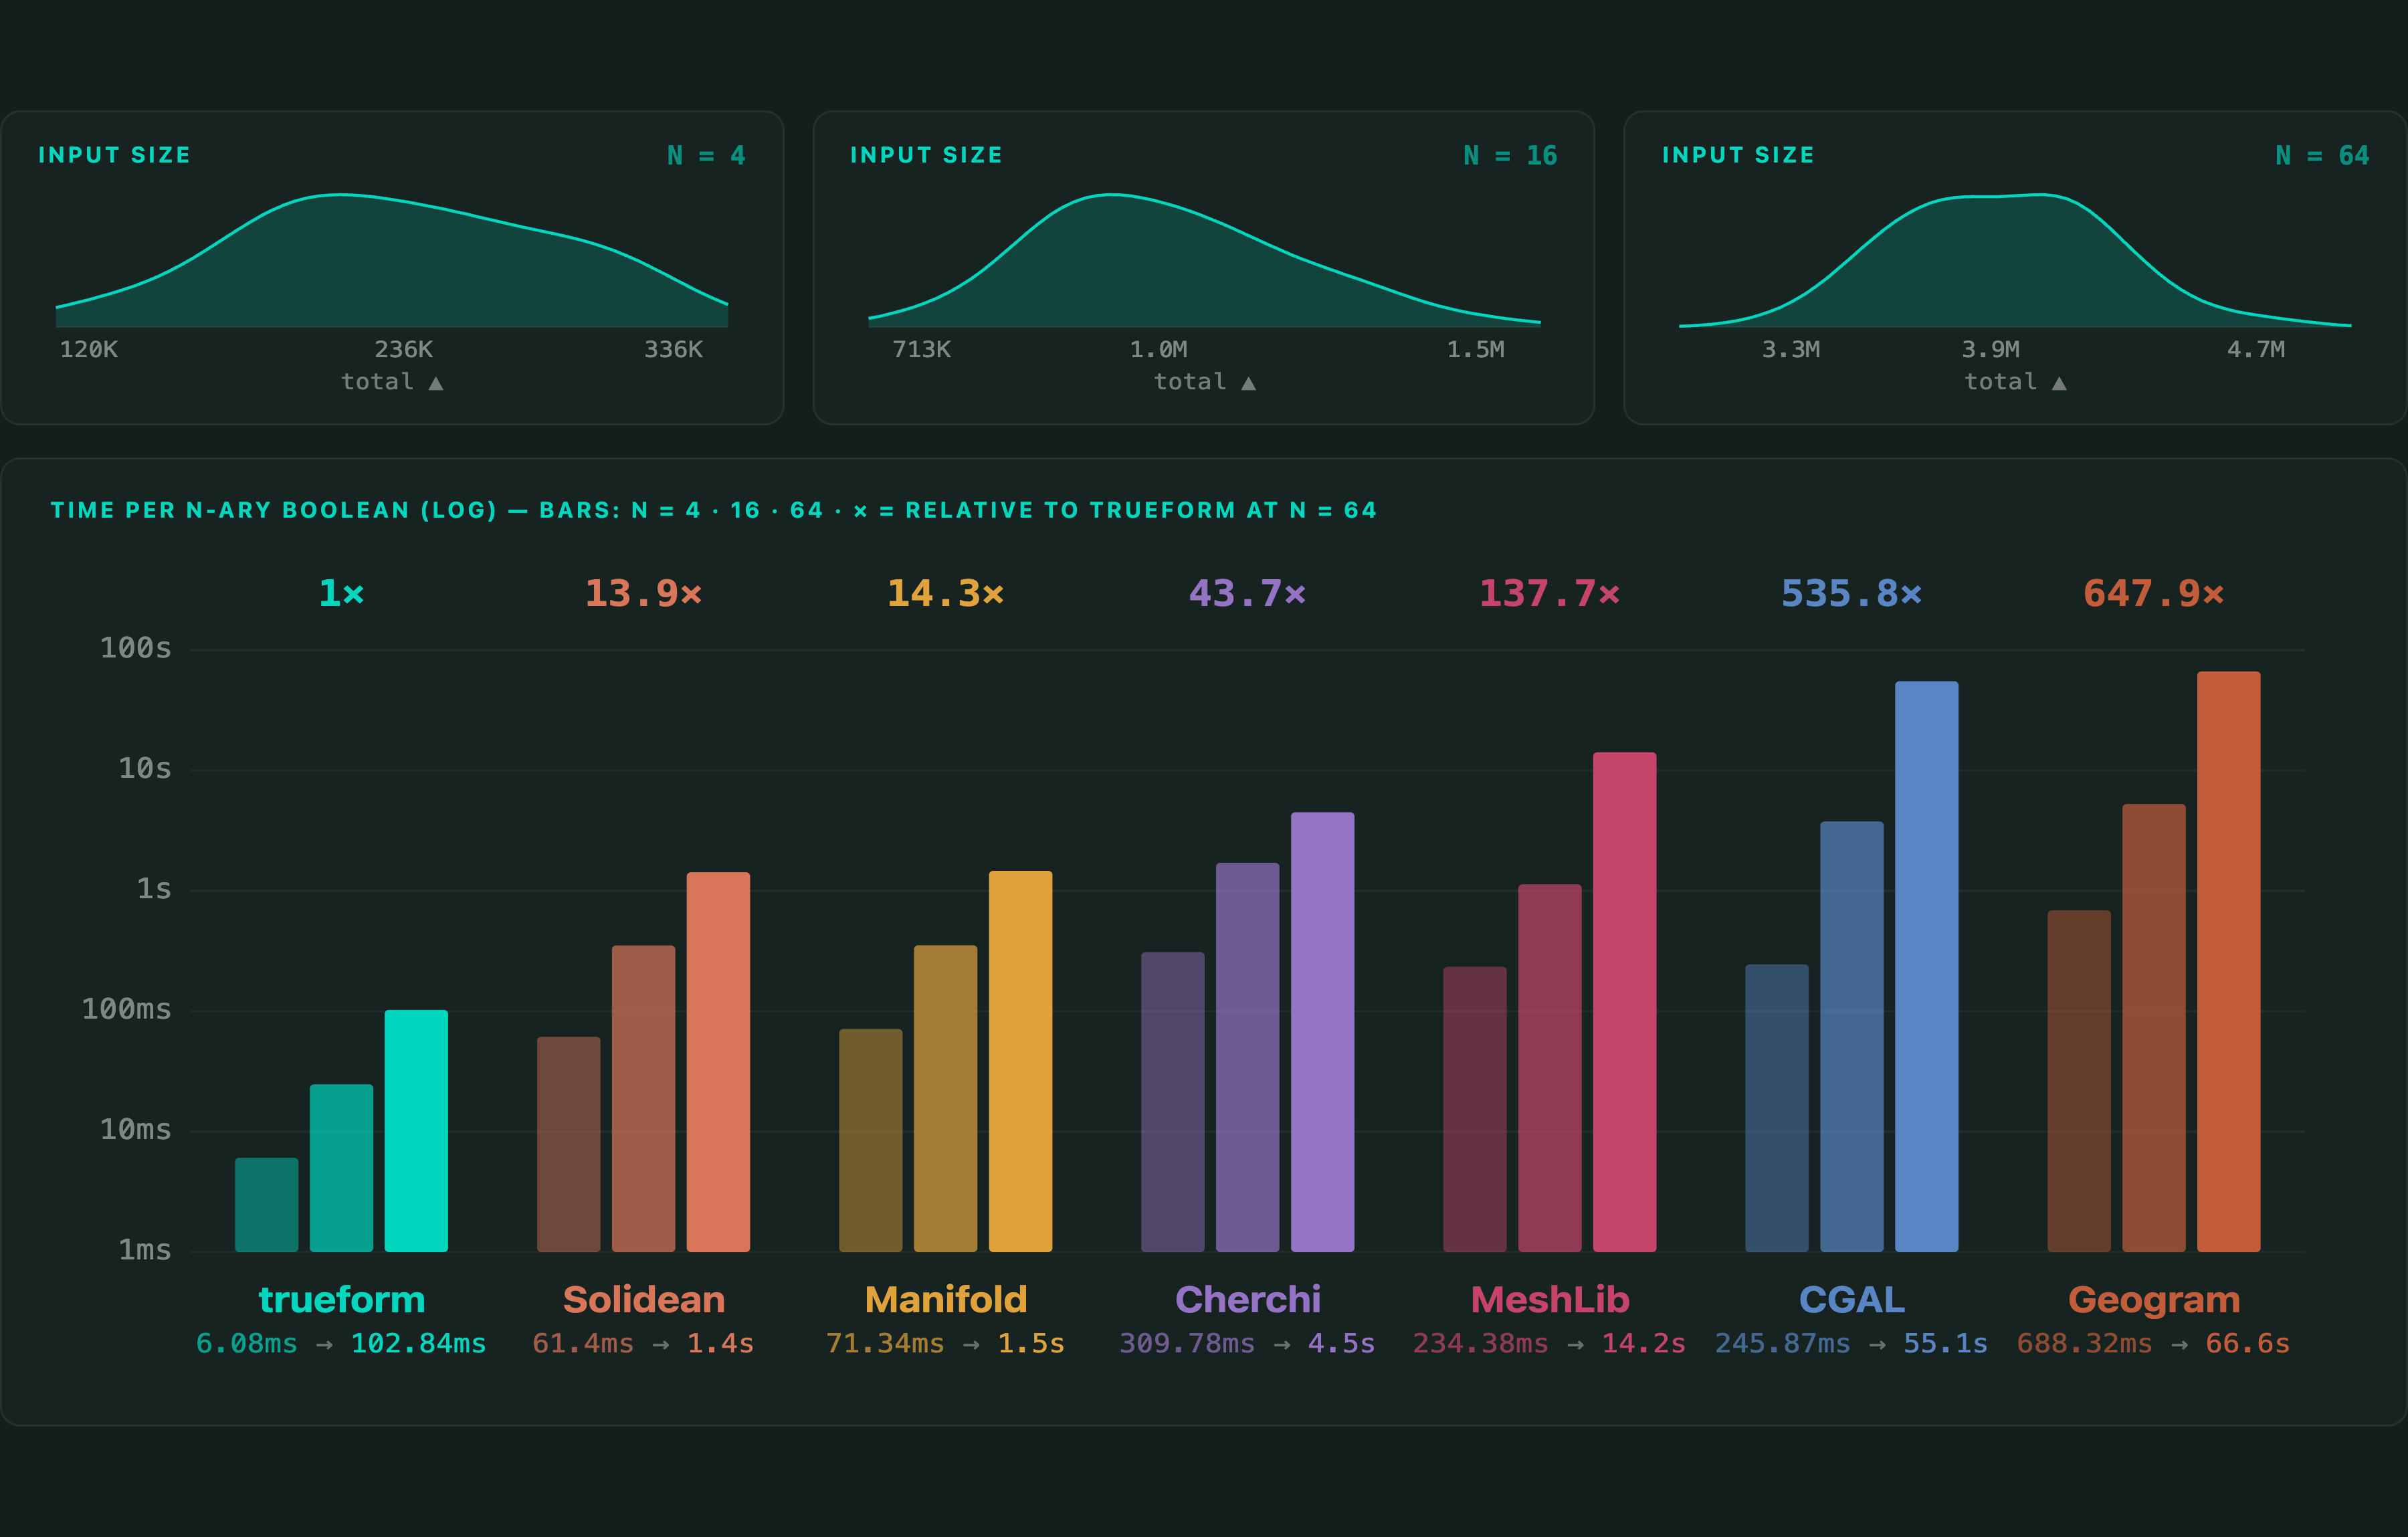Screen dimensions: 2408x1537
Task: Click the 3.3M axis value
Action: [1790, 349]
